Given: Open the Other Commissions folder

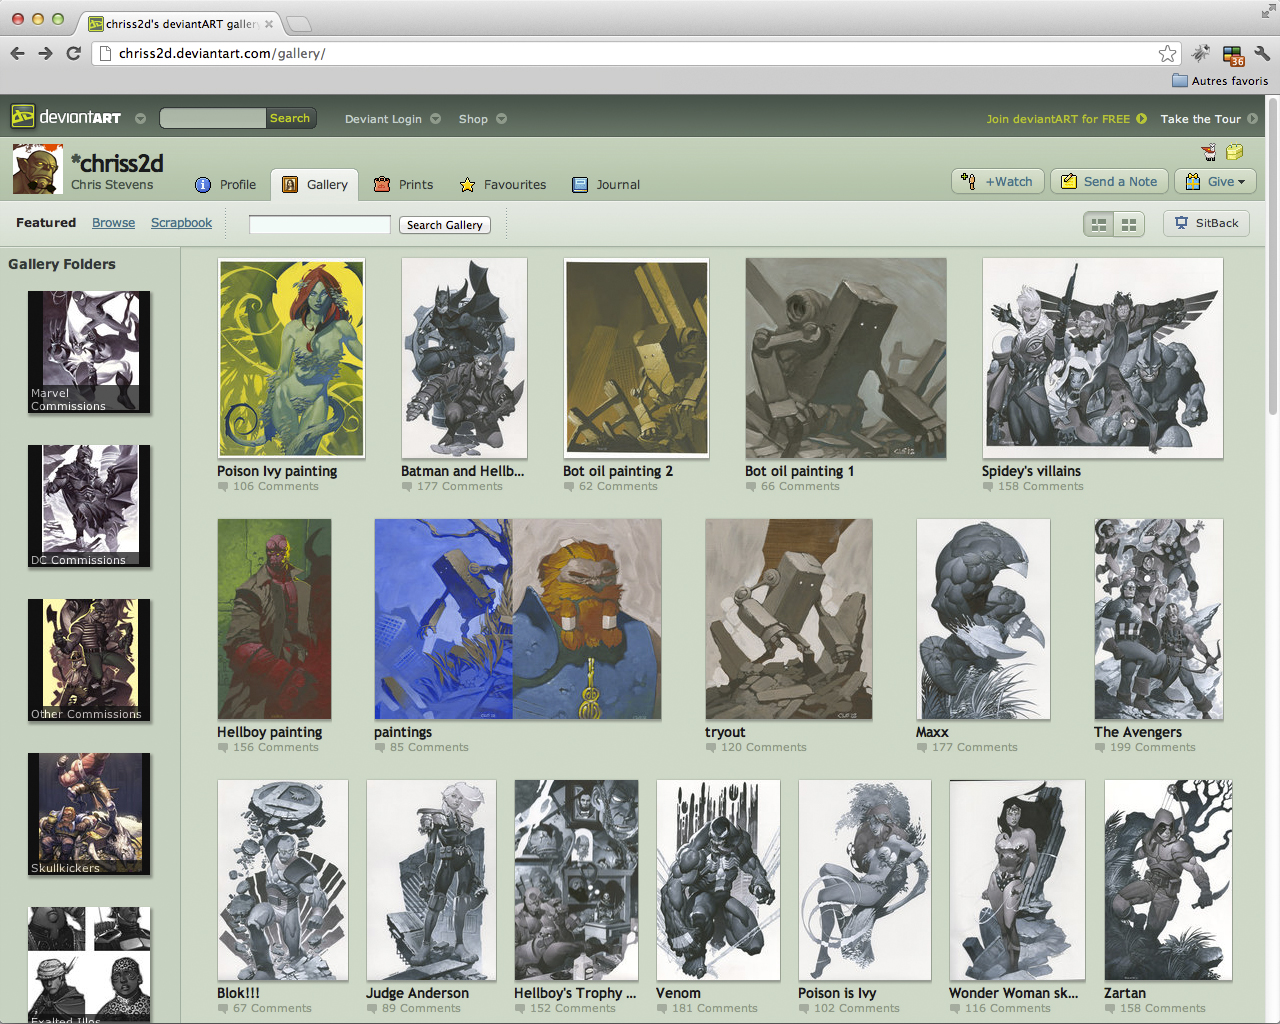Looking at the screenshot, I should [x=89, y=660].
